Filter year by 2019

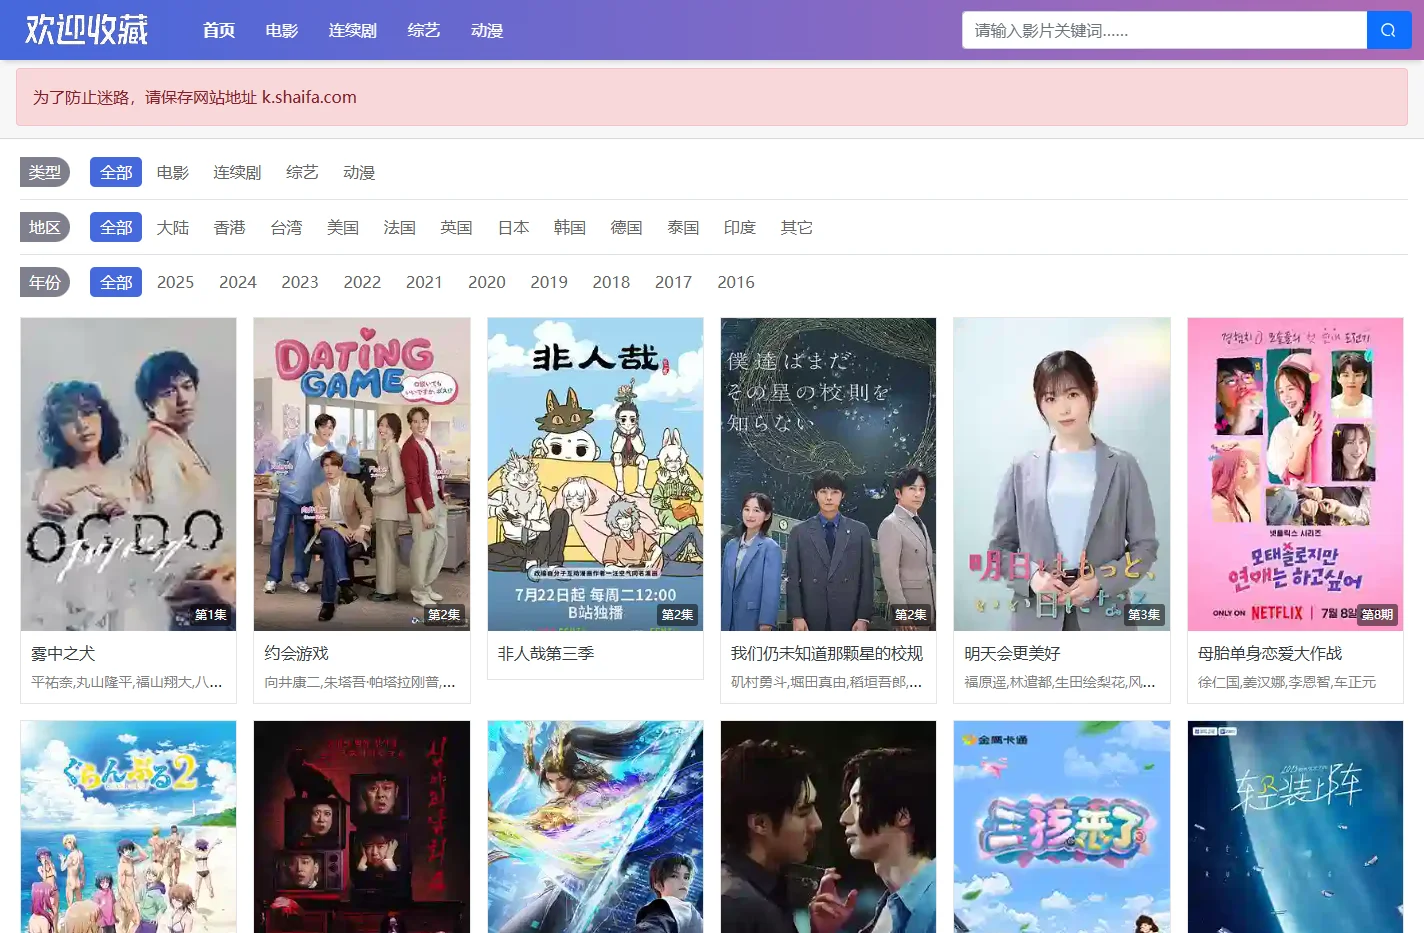click(549, 282)
